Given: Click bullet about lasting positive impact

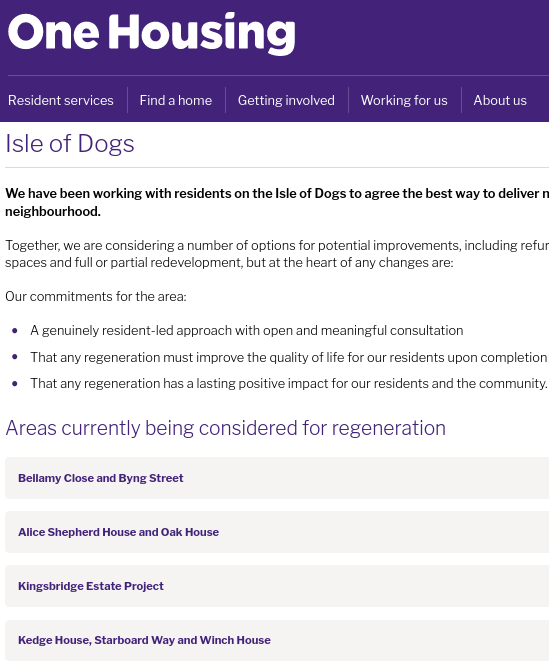Looking at the screenshot, I should [x=289, y=383].
